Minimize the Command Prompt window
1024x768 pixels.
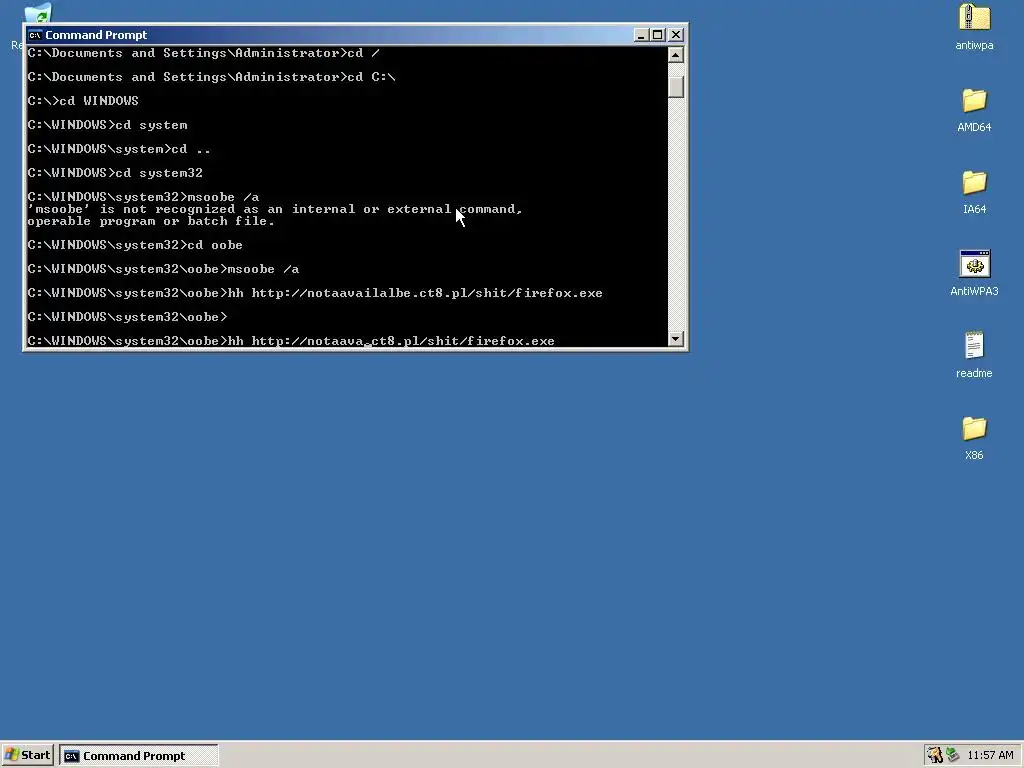[641, 35]
